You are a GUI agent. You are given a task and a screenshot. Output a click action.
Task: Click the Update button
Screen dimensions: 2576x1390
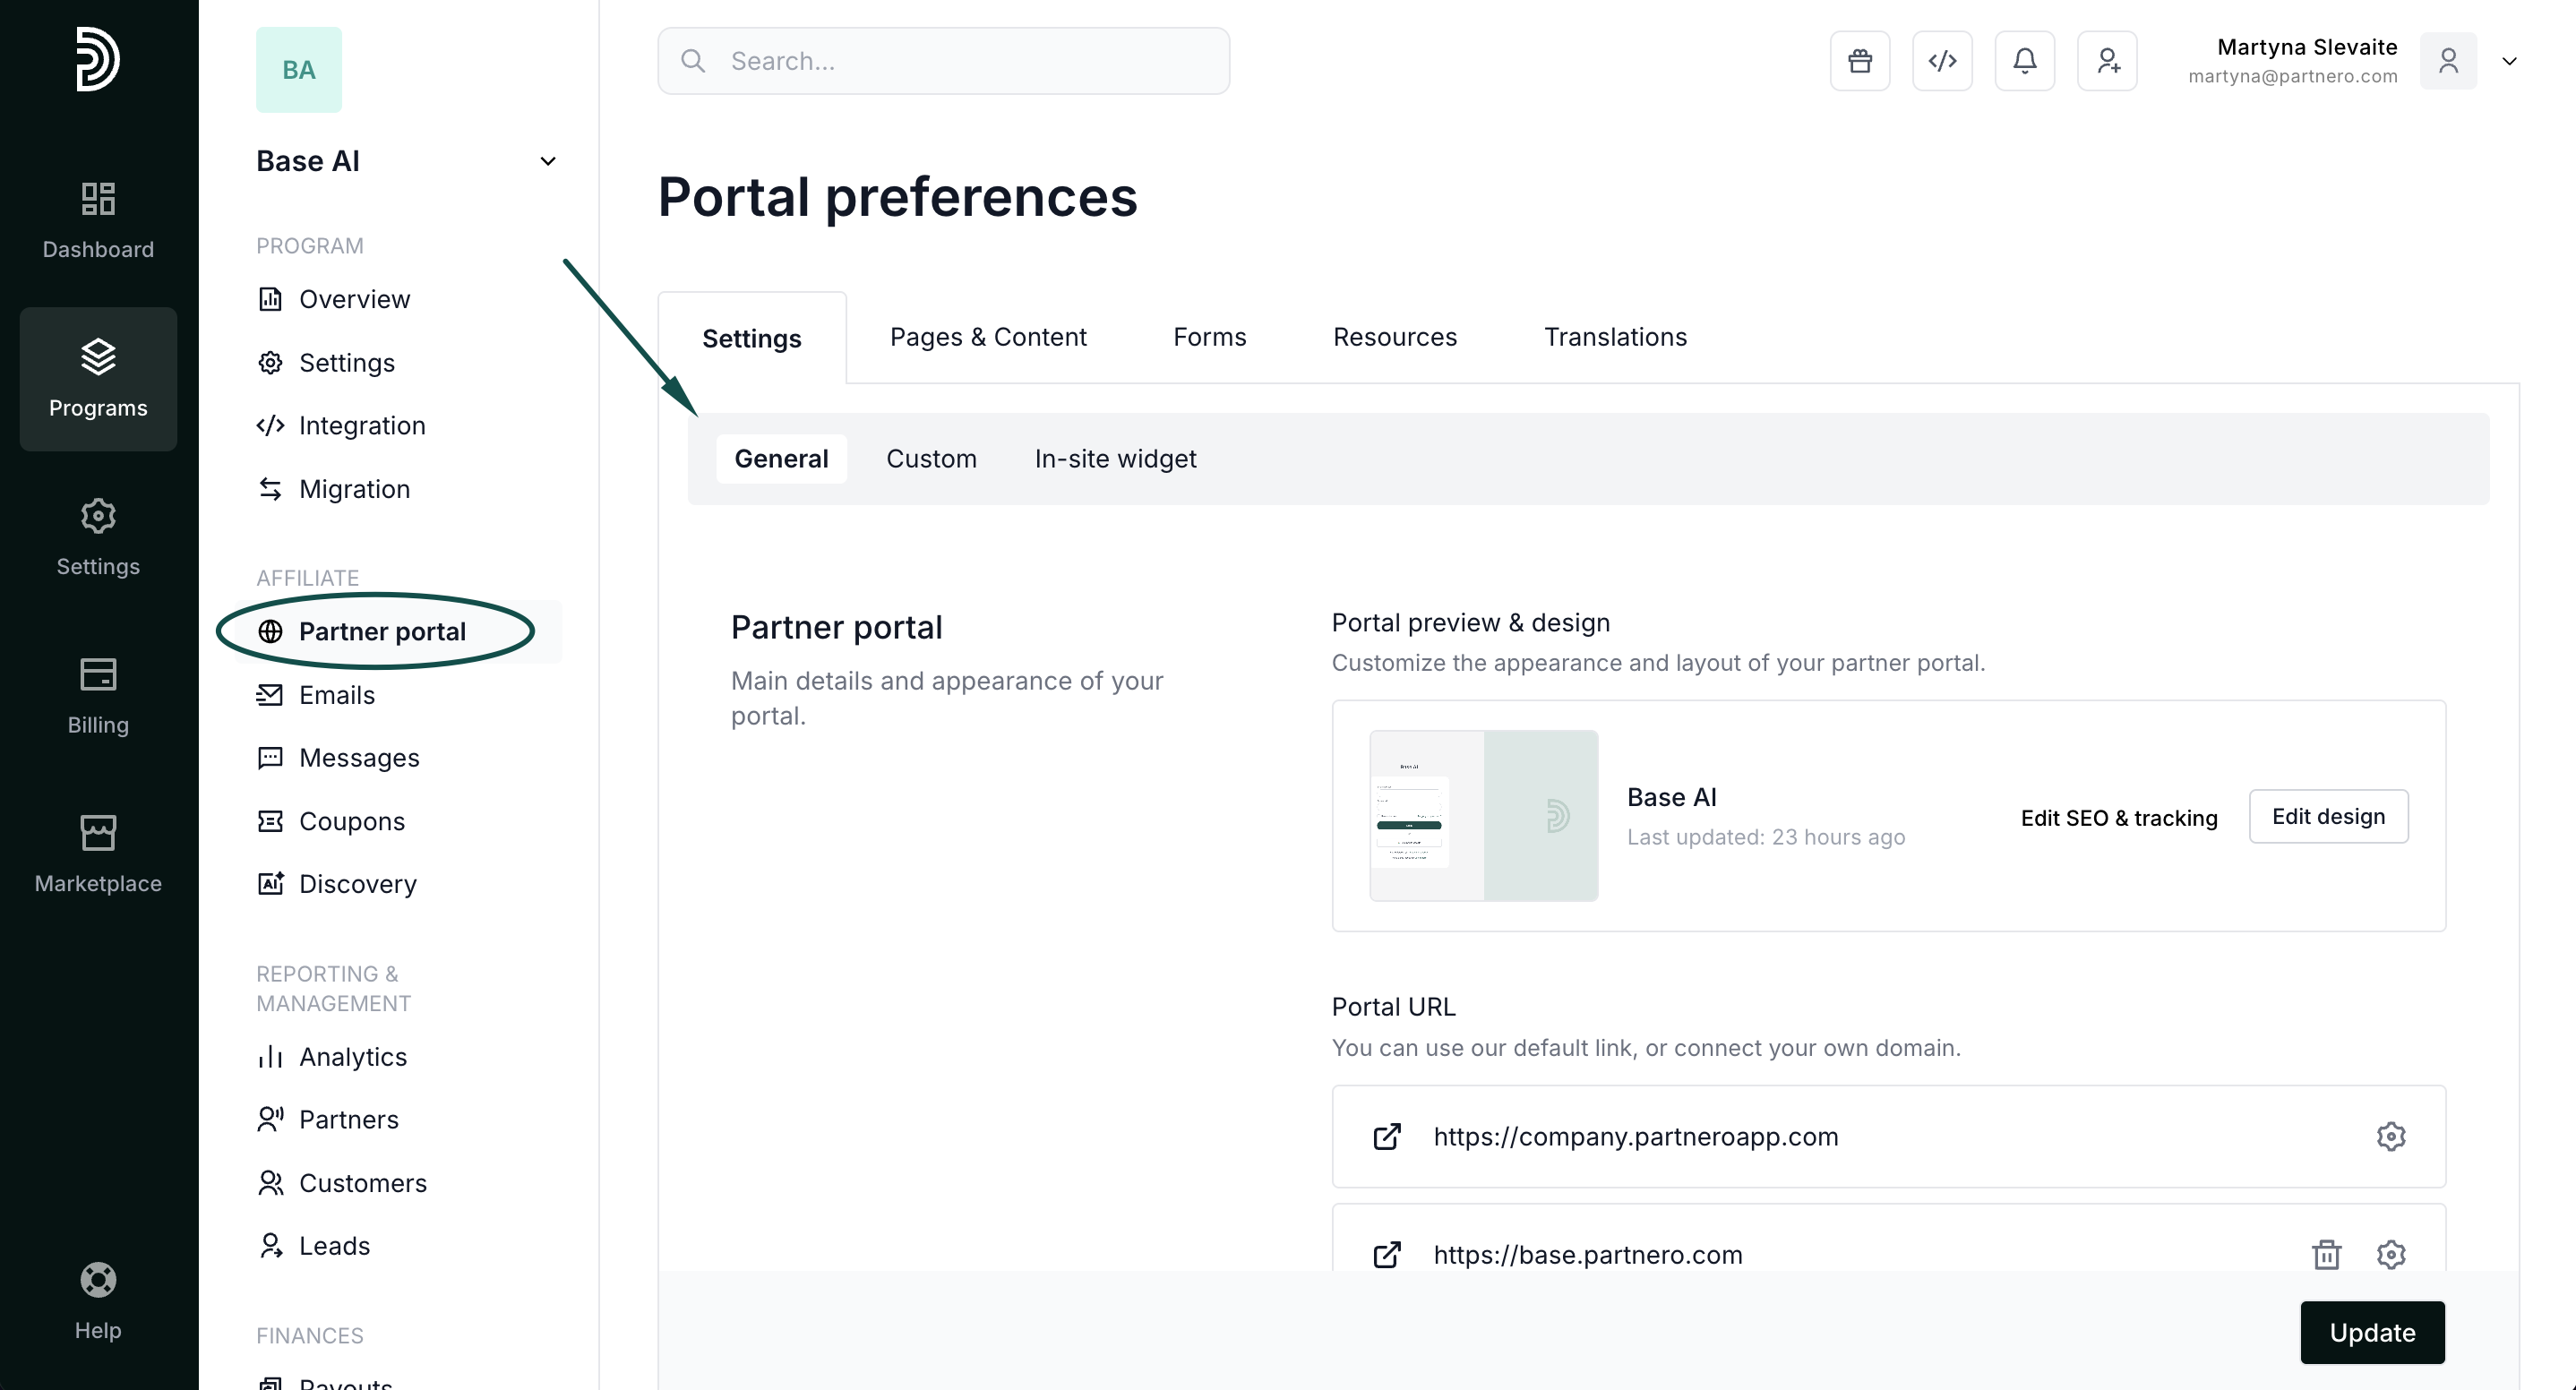2371,1332
